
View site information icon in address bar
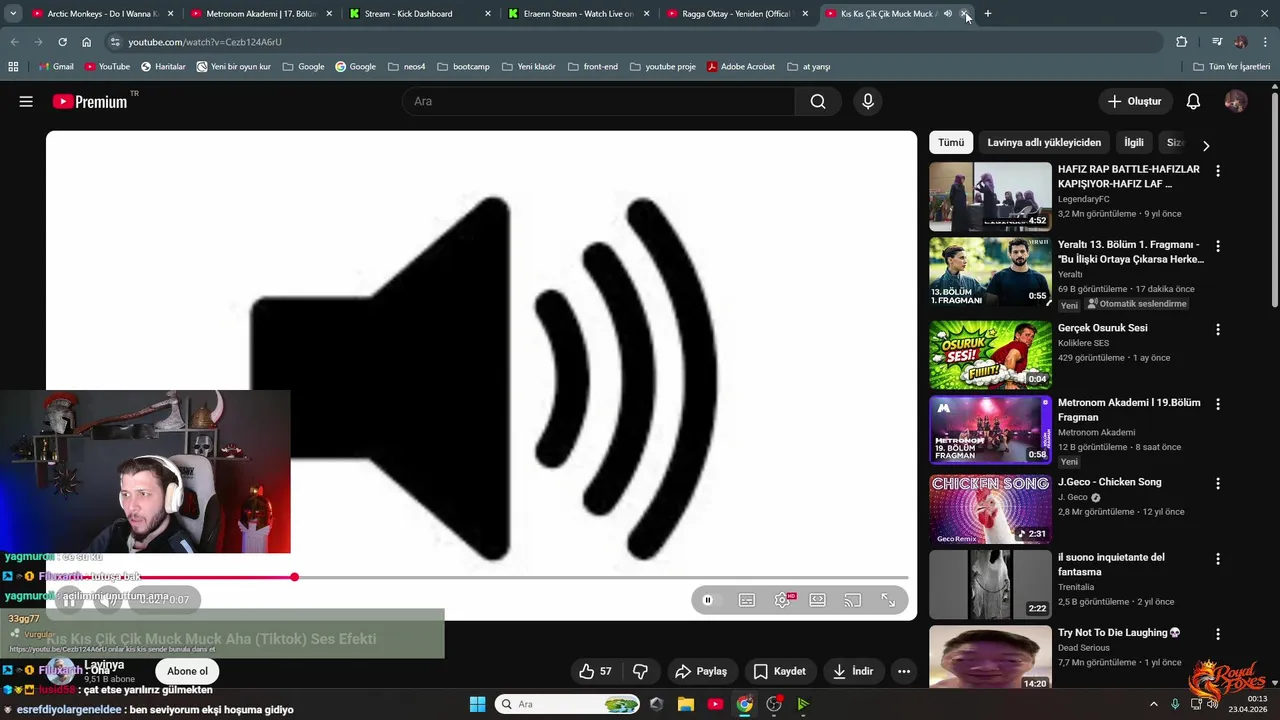(x=115, y=42)
